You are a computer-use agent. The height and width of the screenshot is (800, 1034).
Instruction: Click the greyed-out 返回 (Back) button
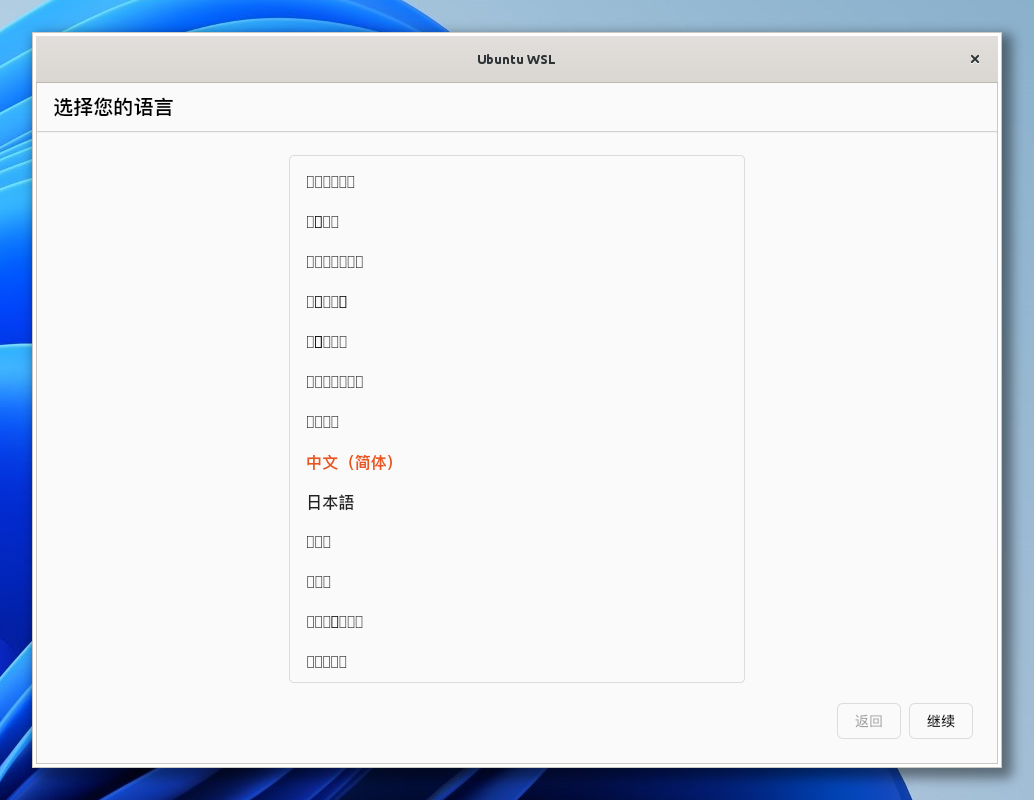(x=868, y=721)
